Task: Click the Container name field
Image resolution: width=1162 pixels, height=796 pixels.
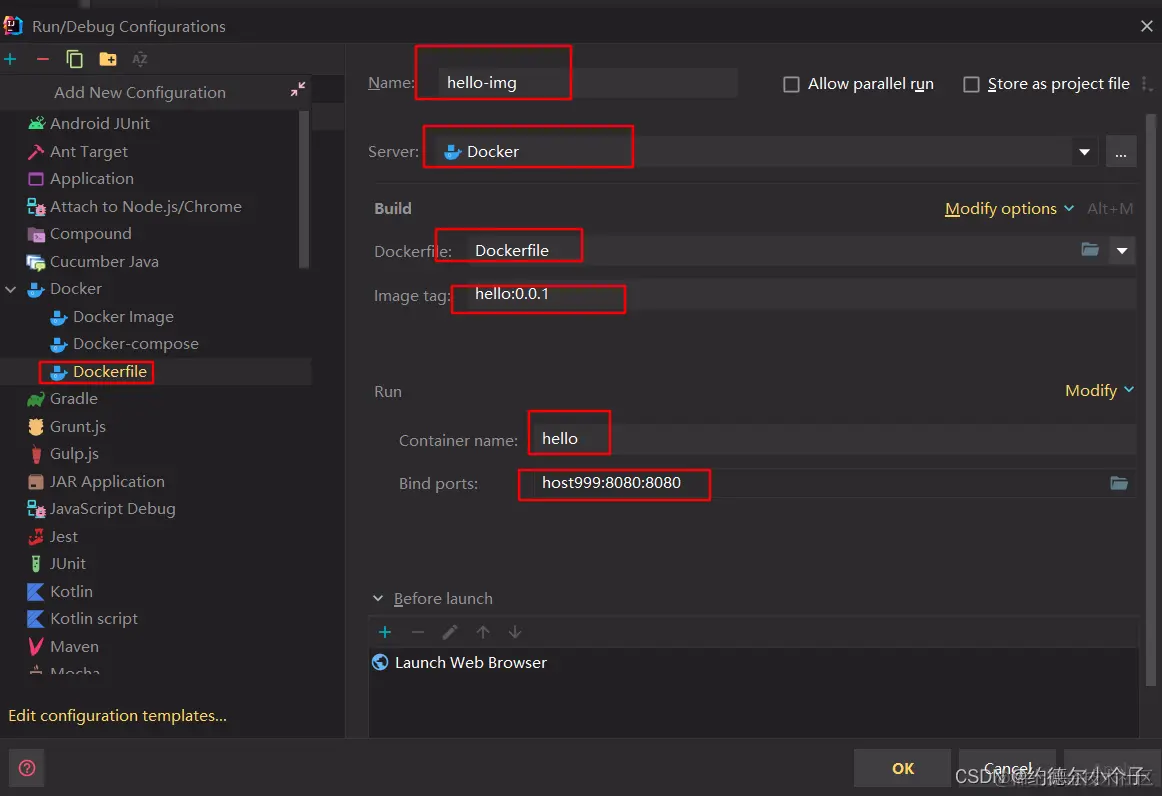Action: pyautogui.click(x=832, y=439)
